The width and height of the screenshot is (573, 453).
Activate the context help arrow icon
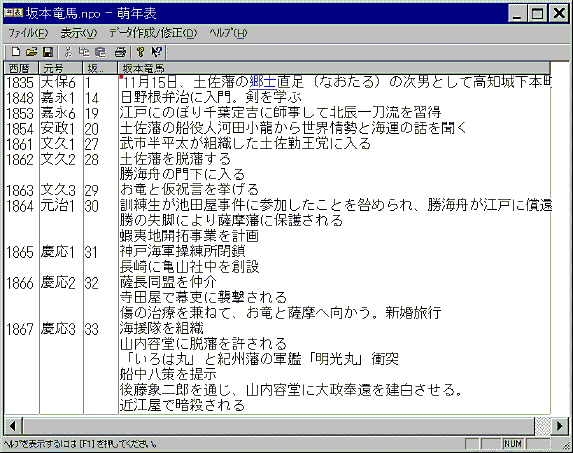click(x=157, y=52)
